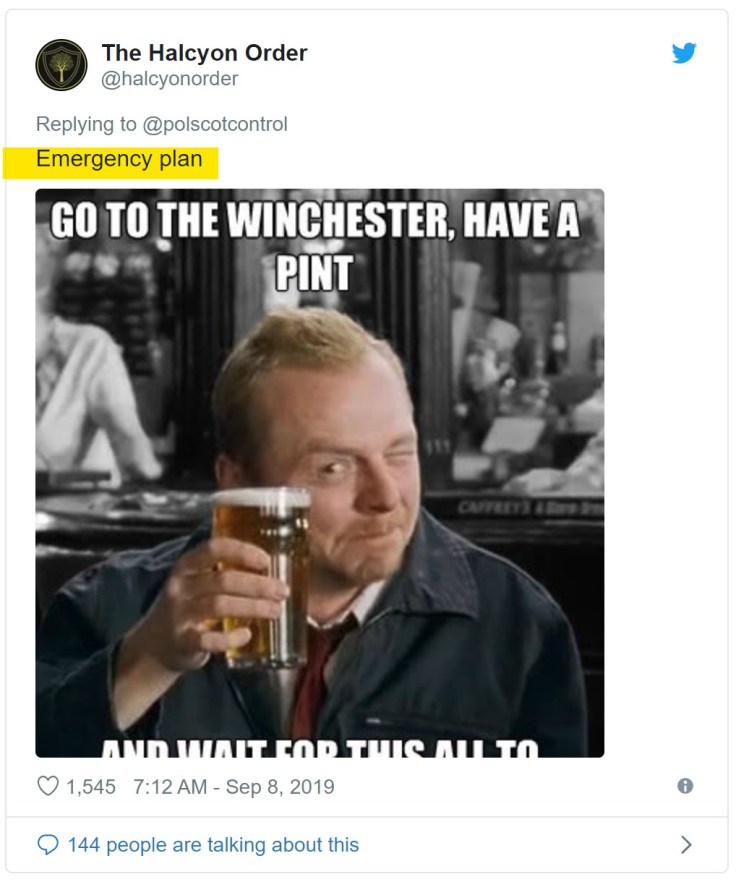736x882 pixels.
Task: Click the cropped bottom caption of the meme
Action: point(318,745)
